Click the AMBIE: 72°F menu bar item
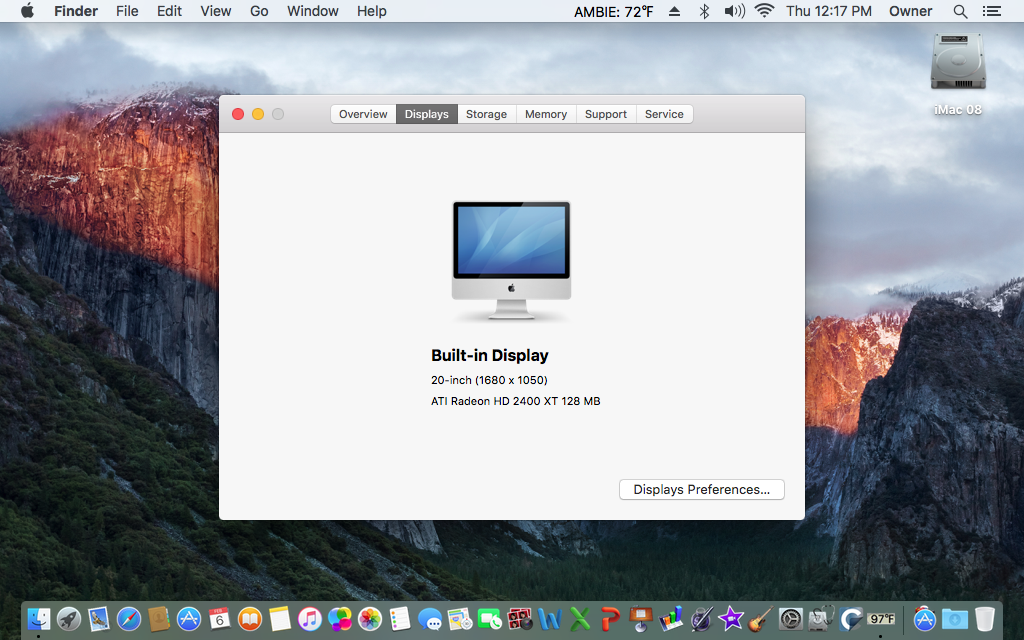 point(613,11)
